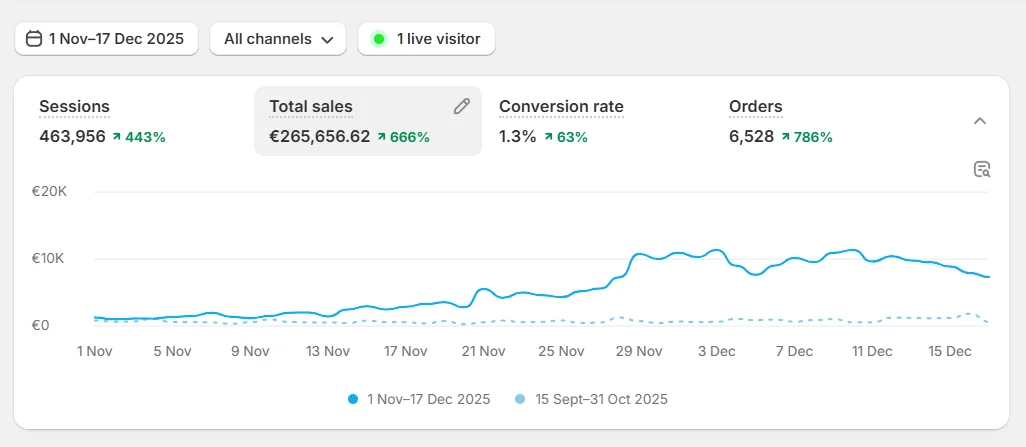
Task: Click the green live visitor indicator dot
Action: point(379,39)
